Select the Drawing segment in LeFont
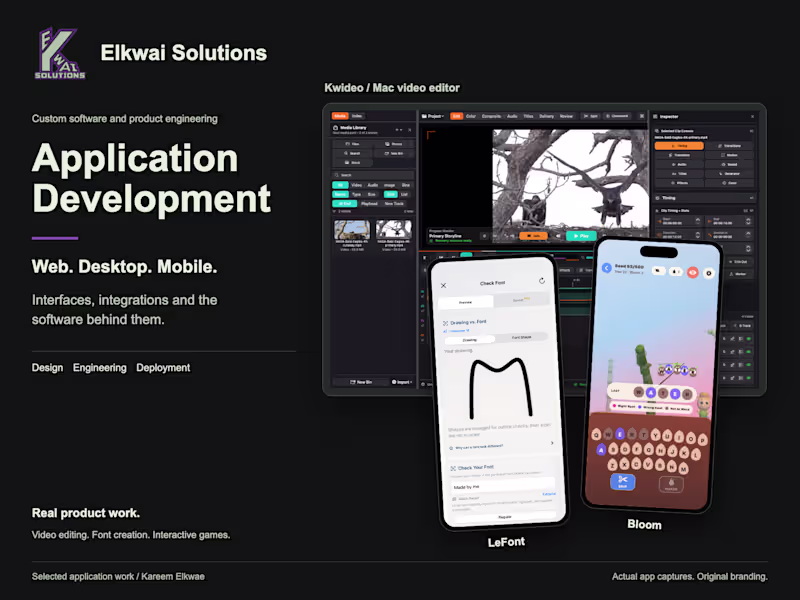 (x=469, y=339)
